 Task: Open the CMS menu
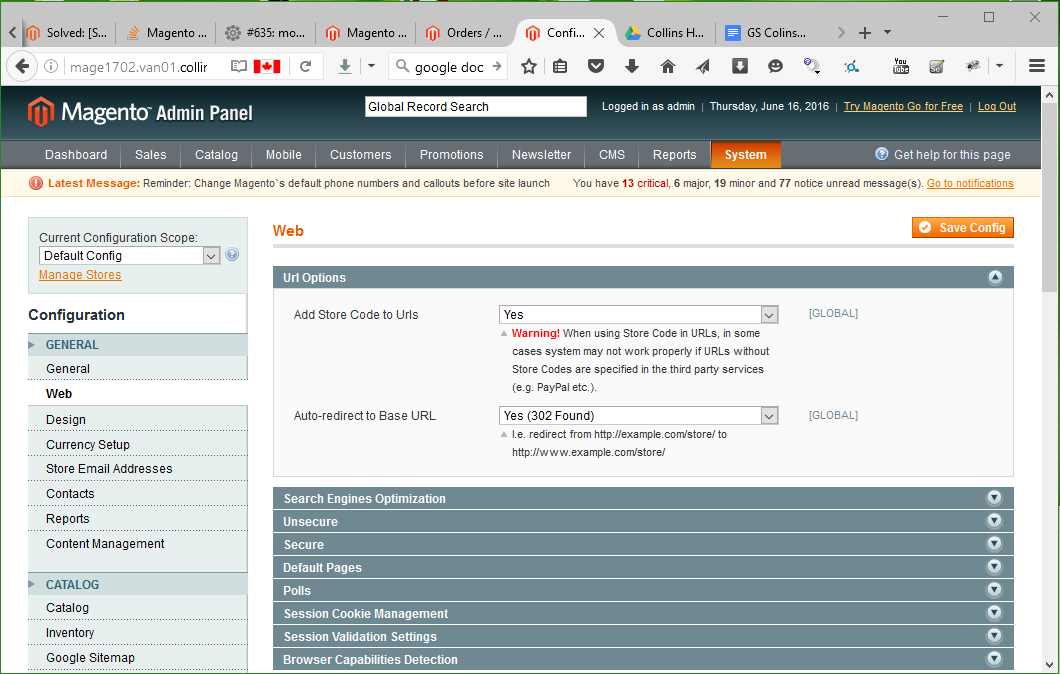(x=612, y=155)
